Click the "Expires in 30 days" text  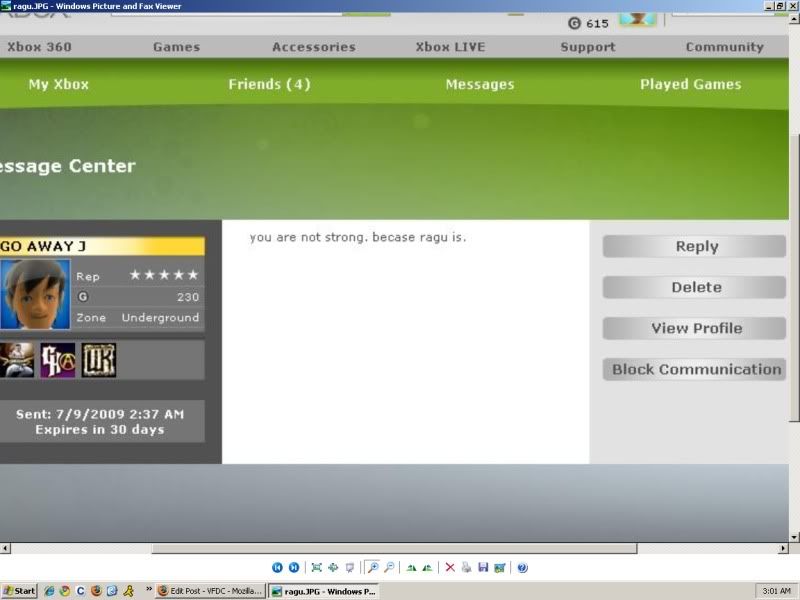pyautogui.click(x=100, y=430)
